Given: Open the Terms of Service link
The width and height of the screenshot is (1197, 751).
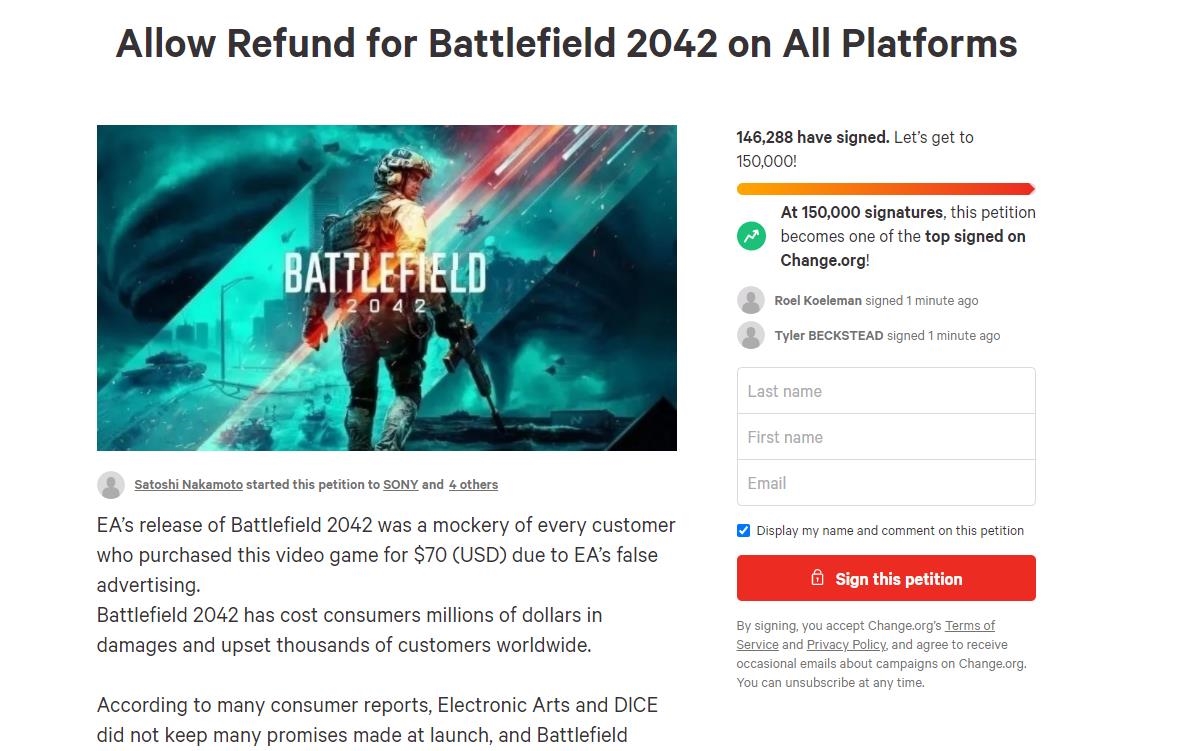Looking at the screenshot, I should (969, 626).
